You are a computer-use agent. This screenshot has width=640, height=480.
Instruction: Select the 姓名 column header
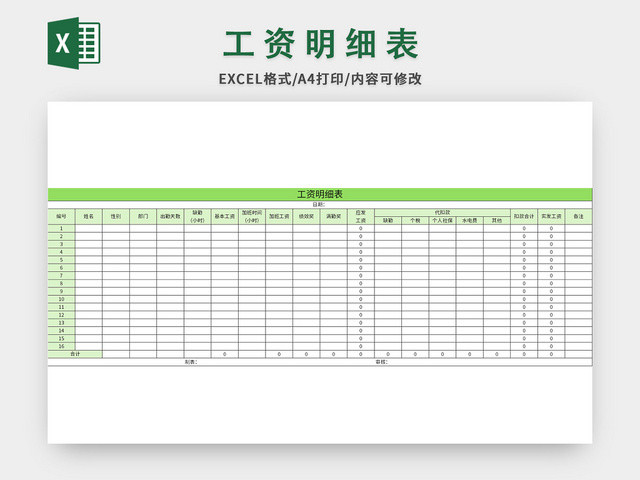pos(89,216)
